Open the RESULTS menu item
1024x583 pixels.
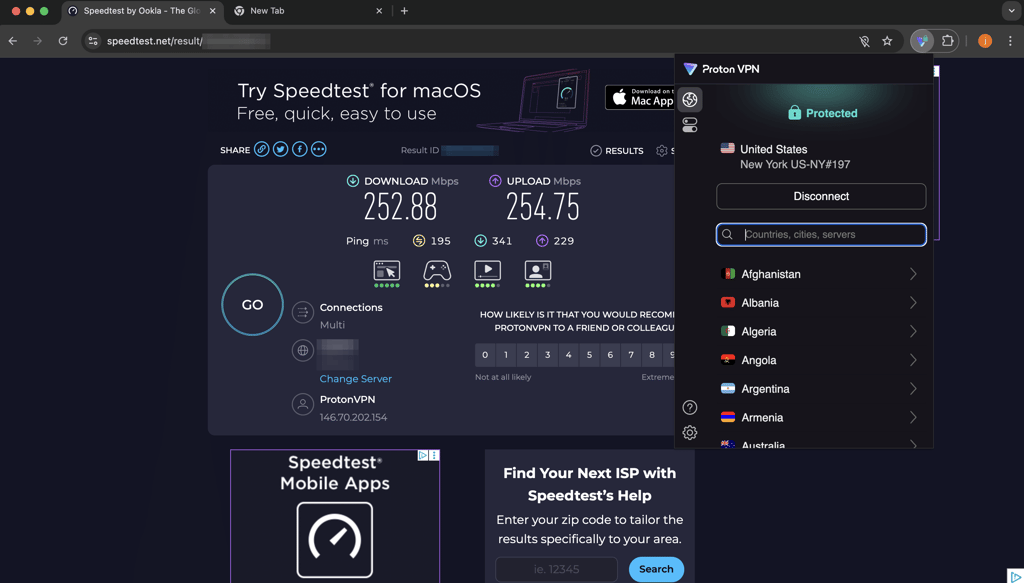[616, 151]
